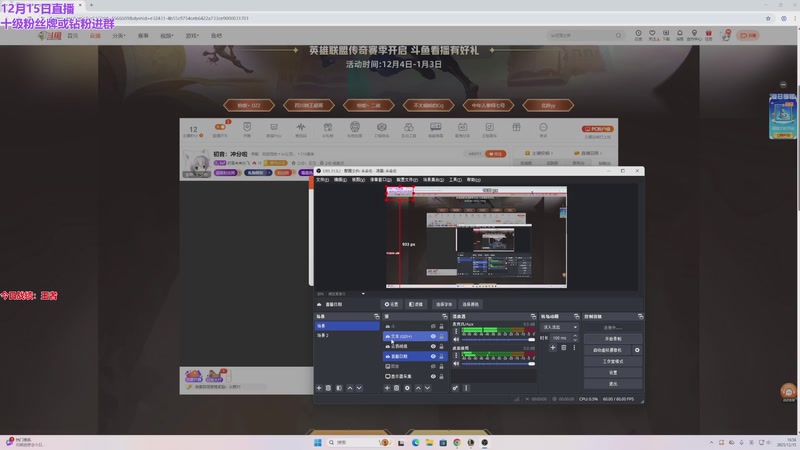This screenshot has height=450, width=800.
Task: Toggle eye icon of source row below 文本 (GDI+)
Action: click(x=433, y=346)
